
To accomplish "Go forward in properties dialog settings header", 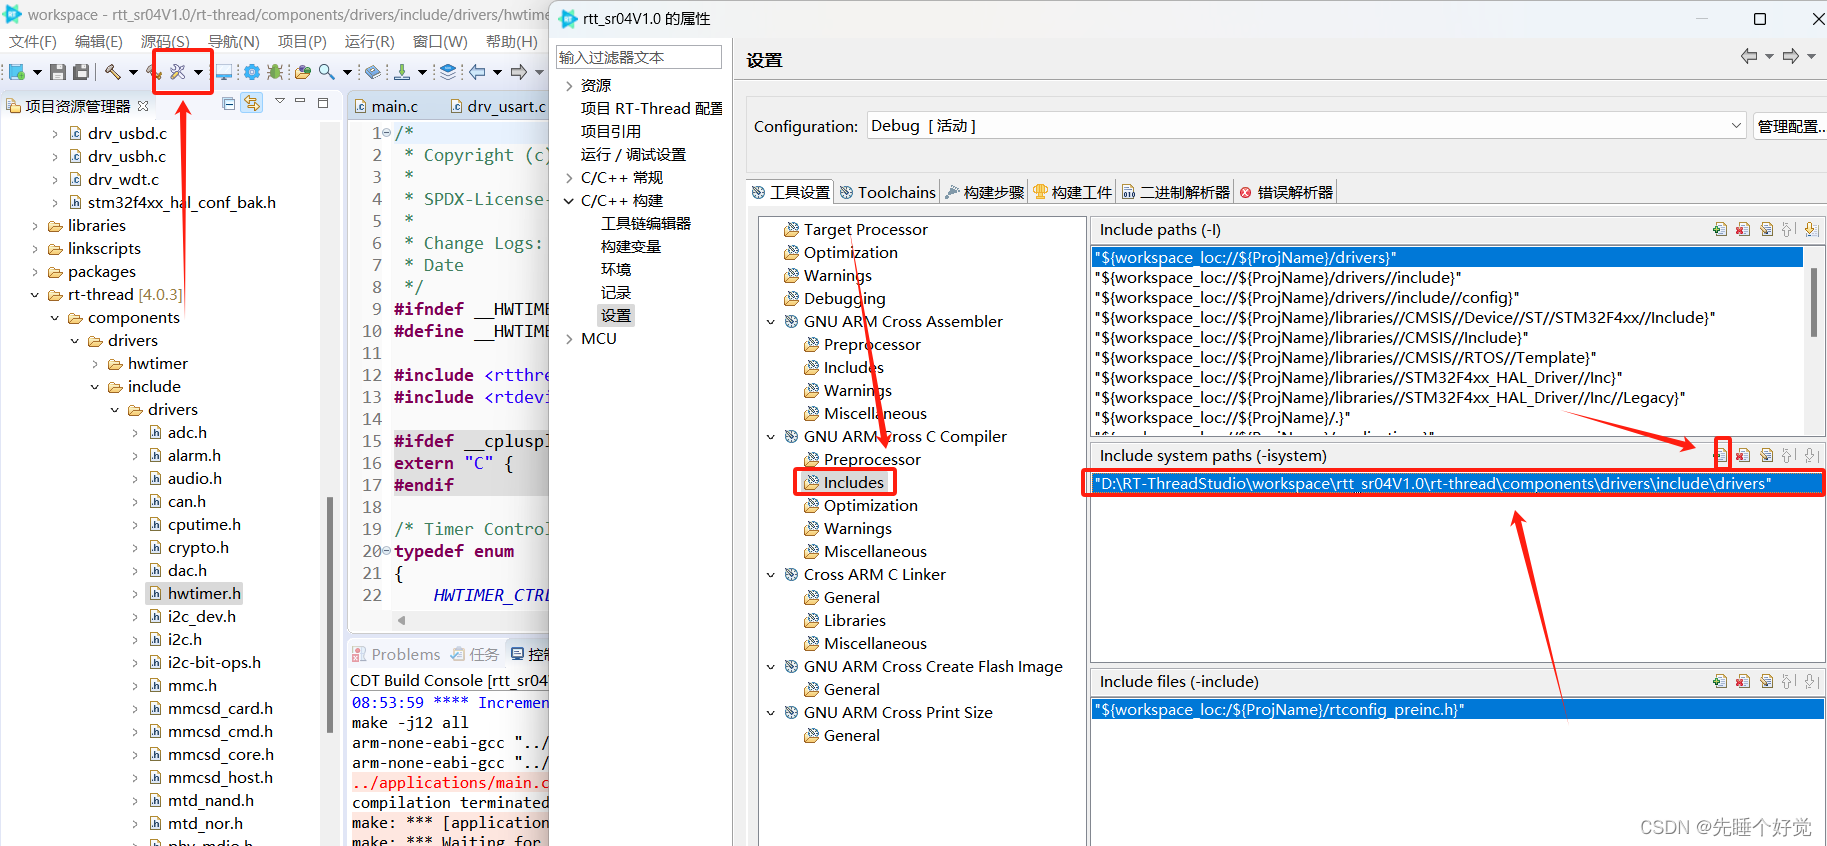I will pyautogui.click(x=1791, y=56).
